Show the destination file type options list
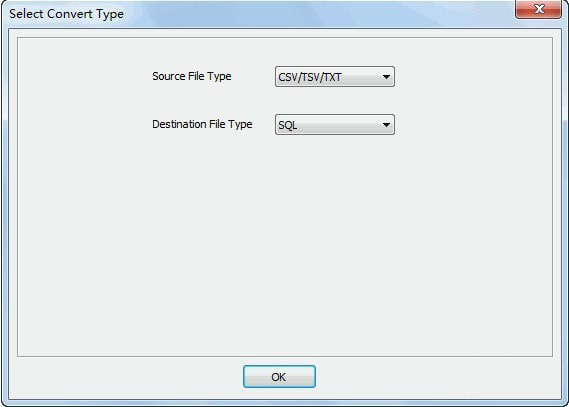Viewport: 569px width, 407px height. pos(335,125)
